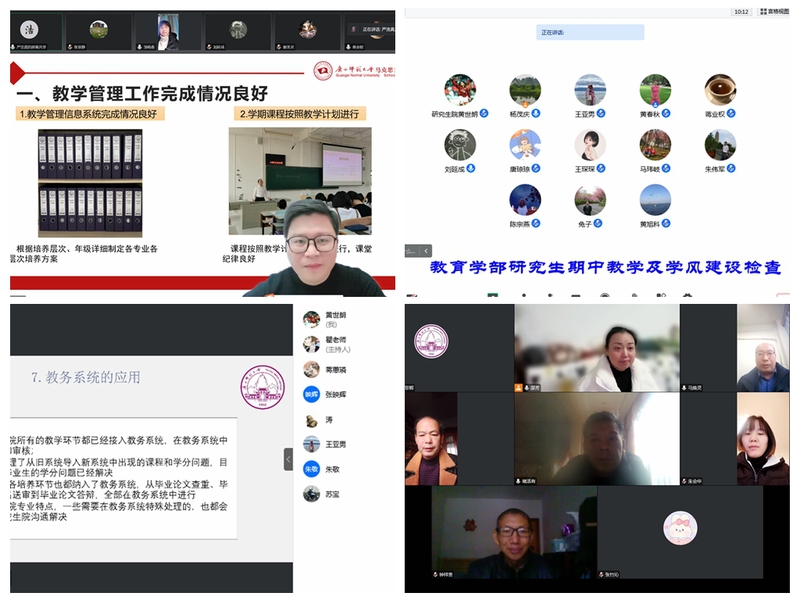This screenshot has width=800, height=600.
Task: Select 兔子's avatar in the grid
Action: coord(590,200)
